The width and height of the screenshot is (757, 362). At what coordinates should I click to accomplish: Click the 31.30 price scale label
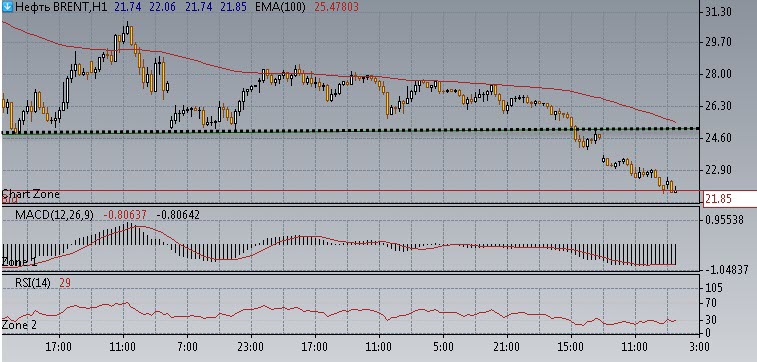click(718, 12)
